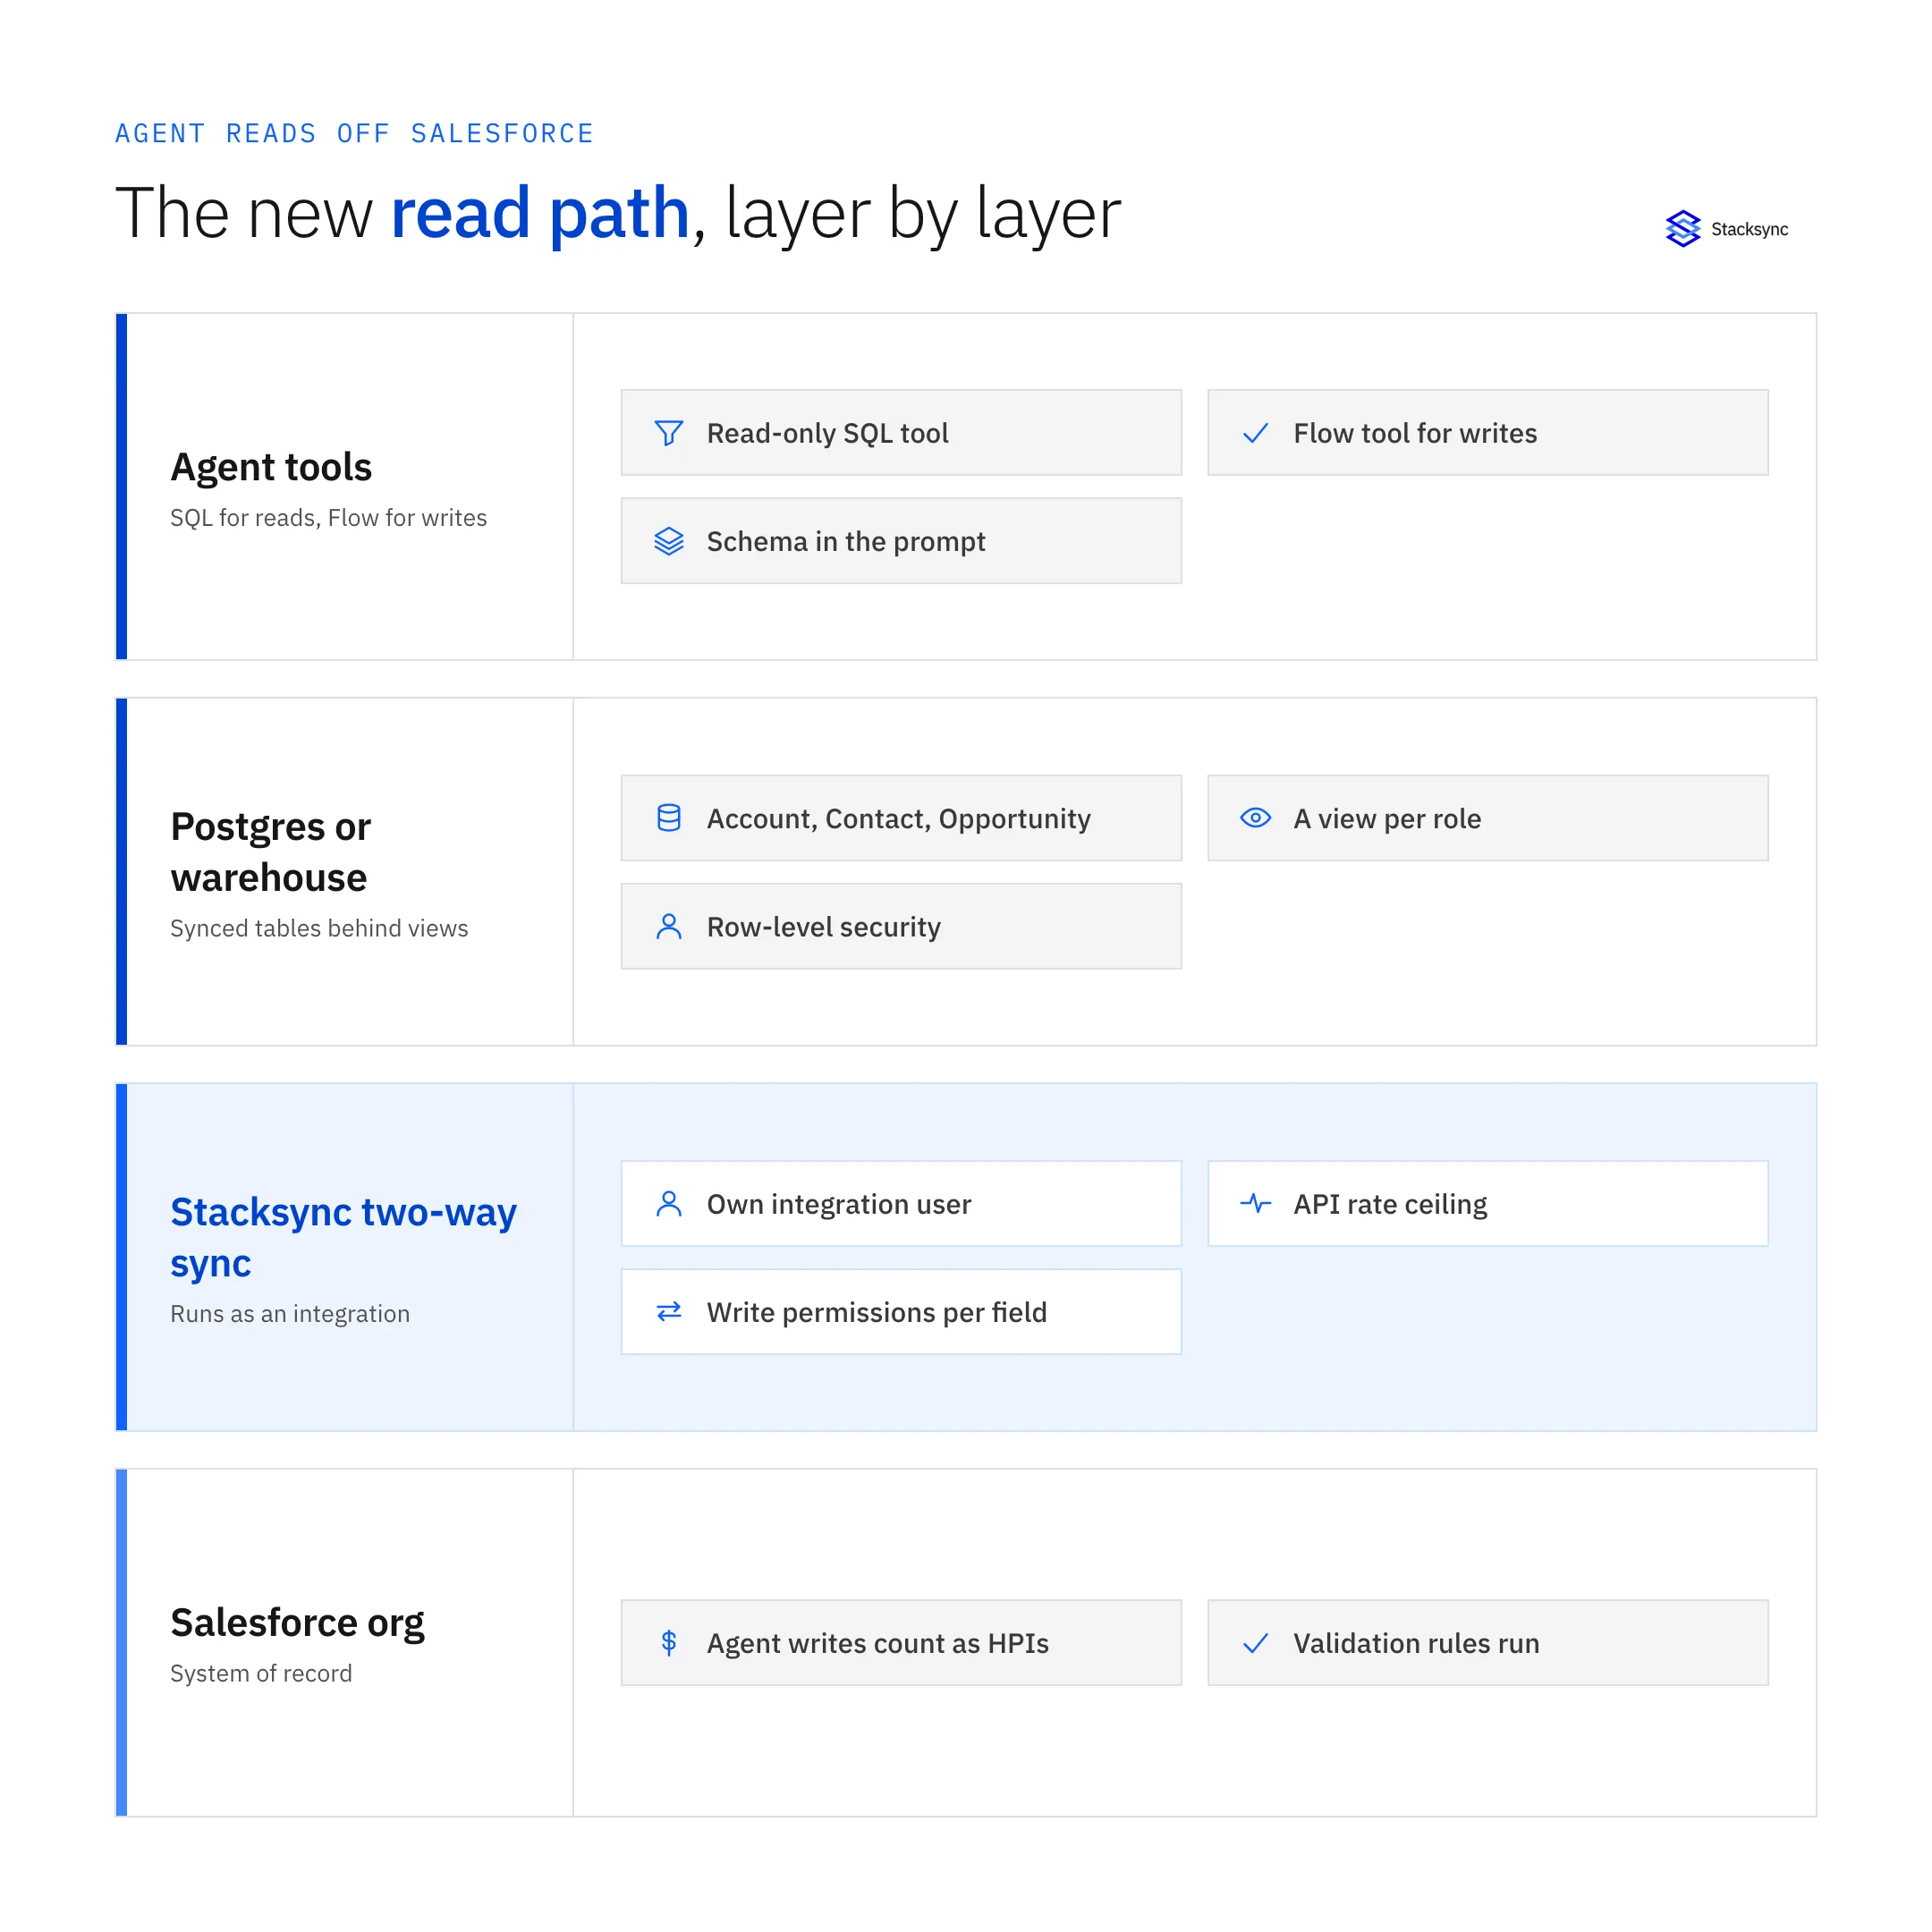Click the swap arrows icon beside Write permissions per field
The height and width of the screenshot is (1932, 1932).
pyautogui.click(x=669, y=1311)
